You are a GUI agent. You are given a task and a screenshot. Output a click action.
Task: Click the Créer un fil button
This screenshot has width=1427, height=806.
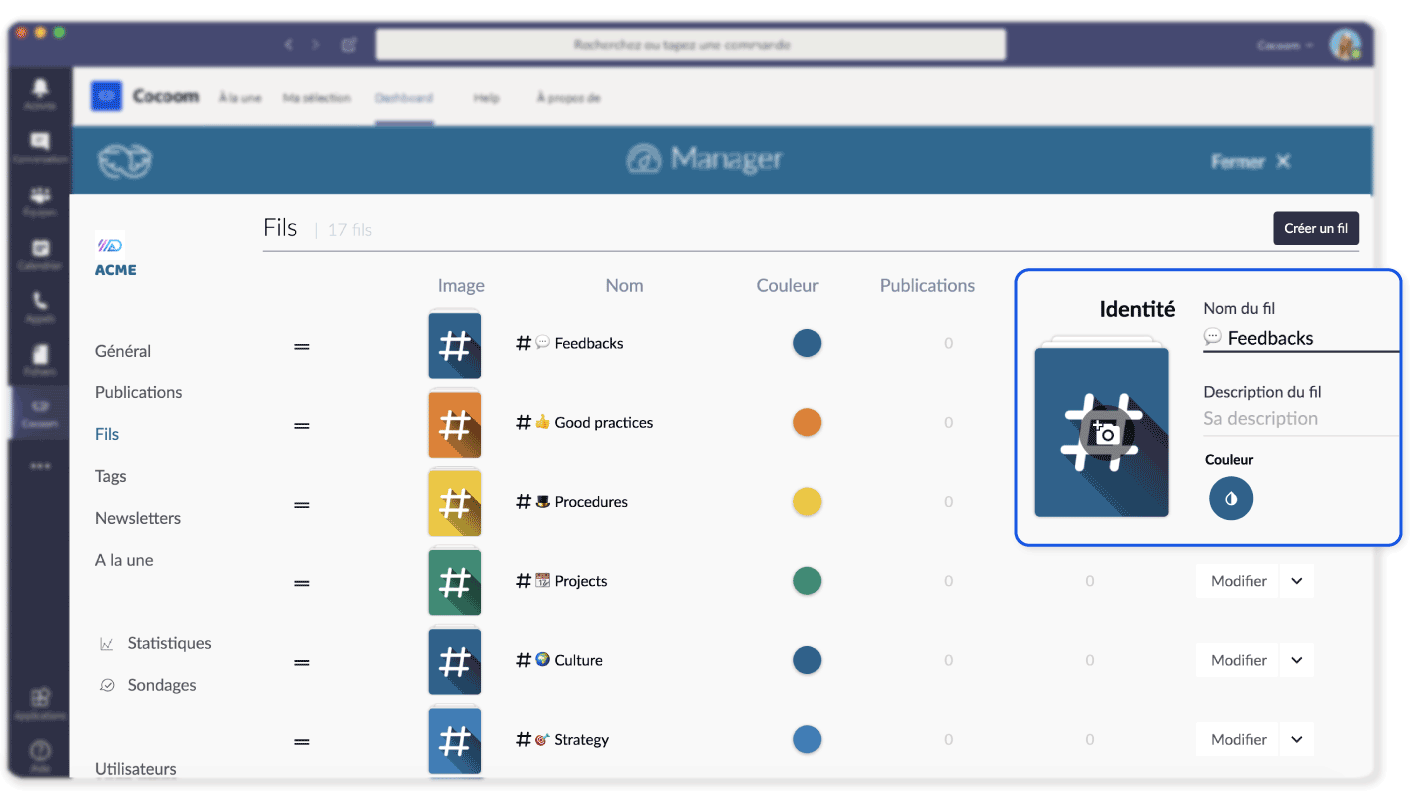1315,228
